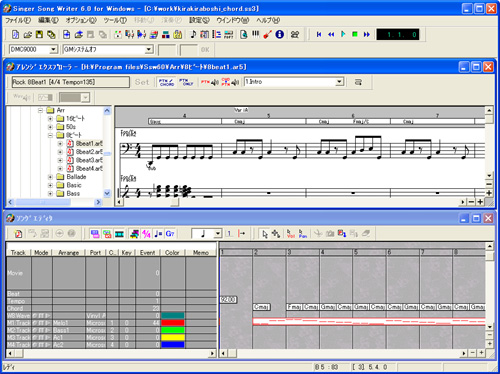
Task: Select 8beat4.ar5 in the tree
Action: click(89, 168)
